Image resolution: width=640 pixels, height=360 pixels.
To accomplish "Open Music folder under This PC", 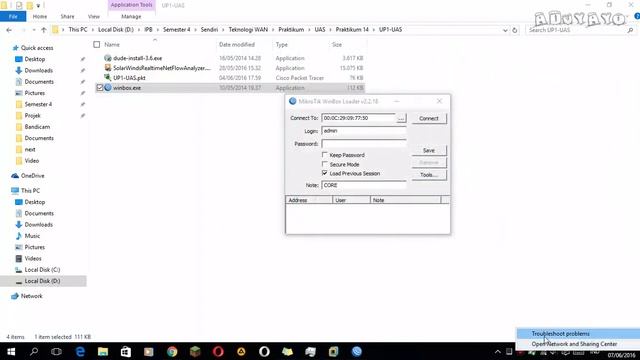I will click(x=32, y=236).
